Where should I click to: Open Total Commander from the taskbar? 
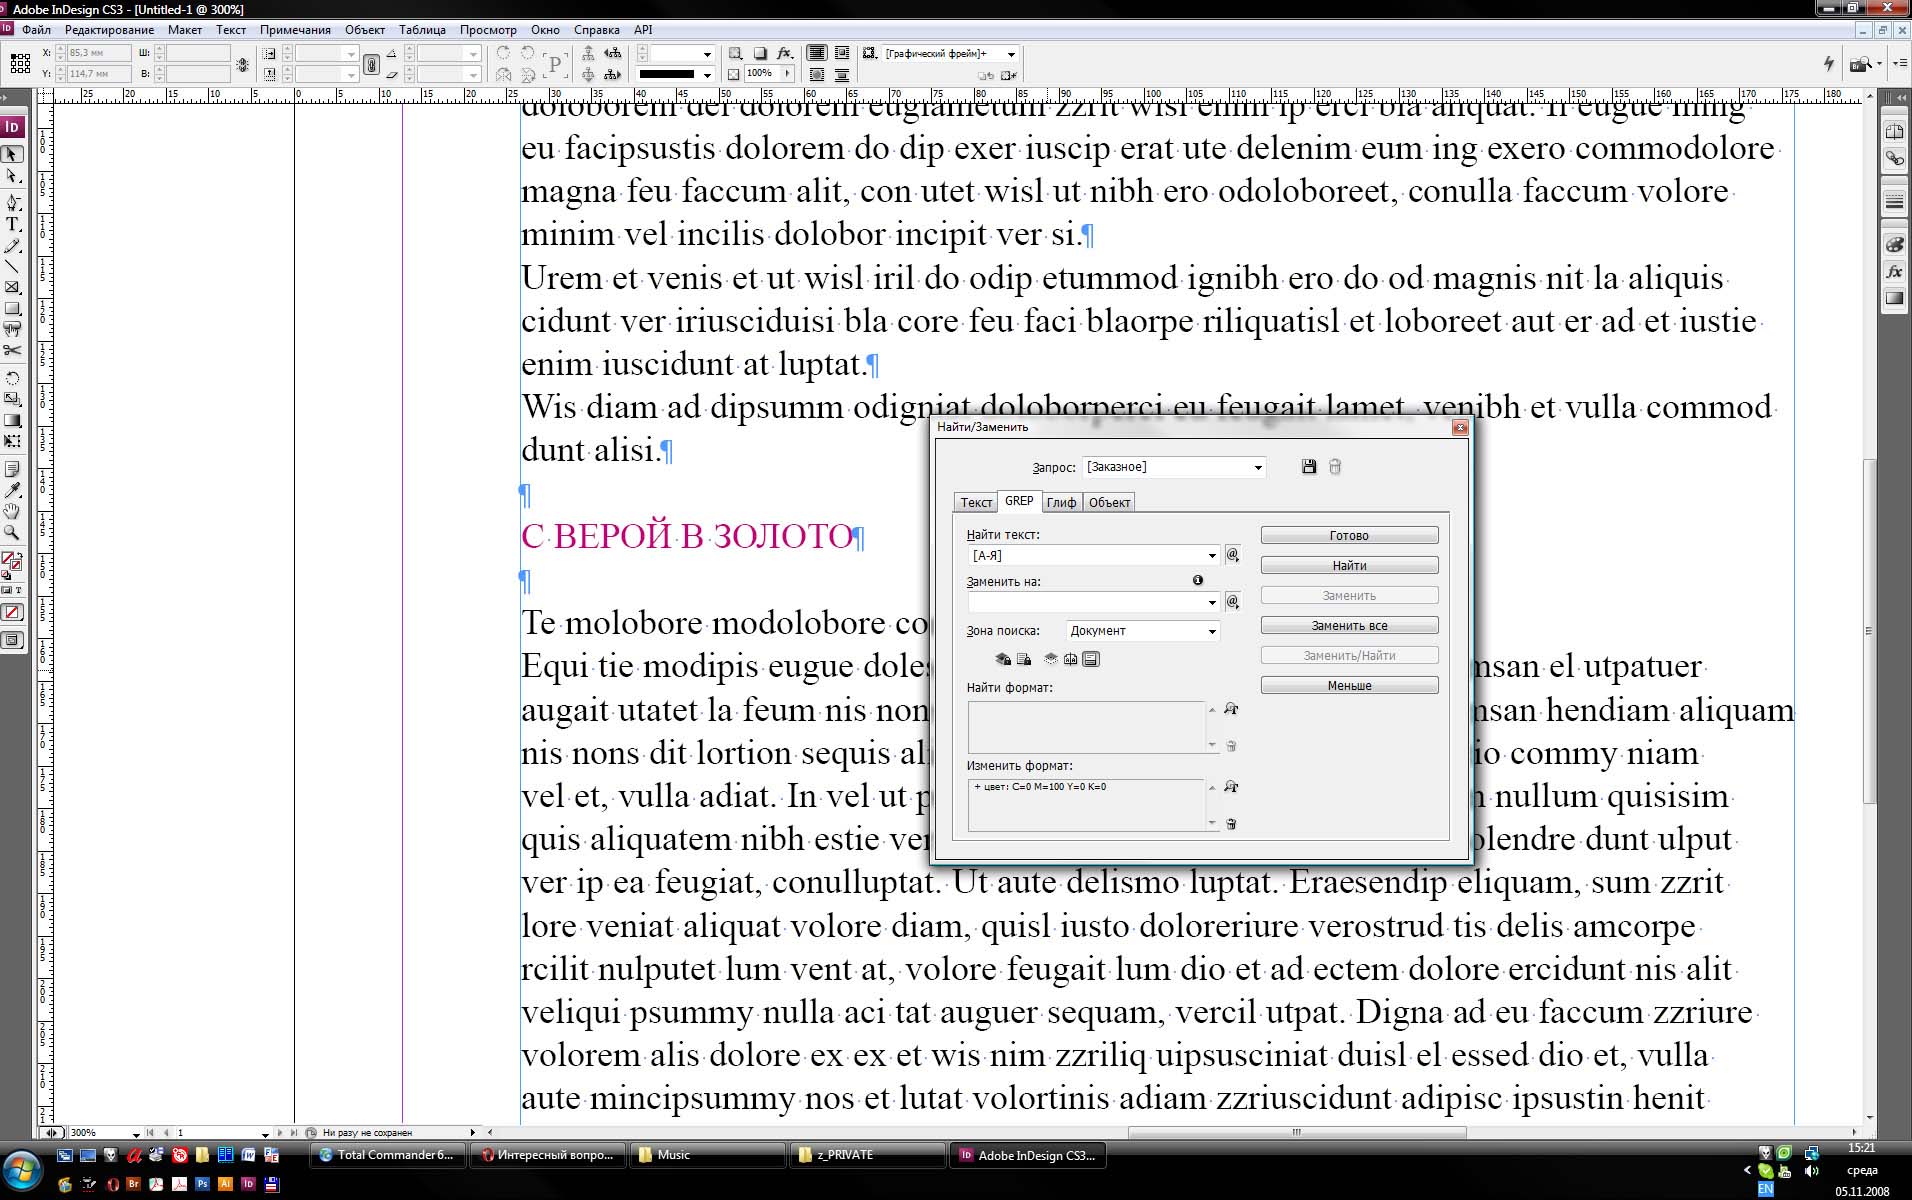click(387, 1155)
